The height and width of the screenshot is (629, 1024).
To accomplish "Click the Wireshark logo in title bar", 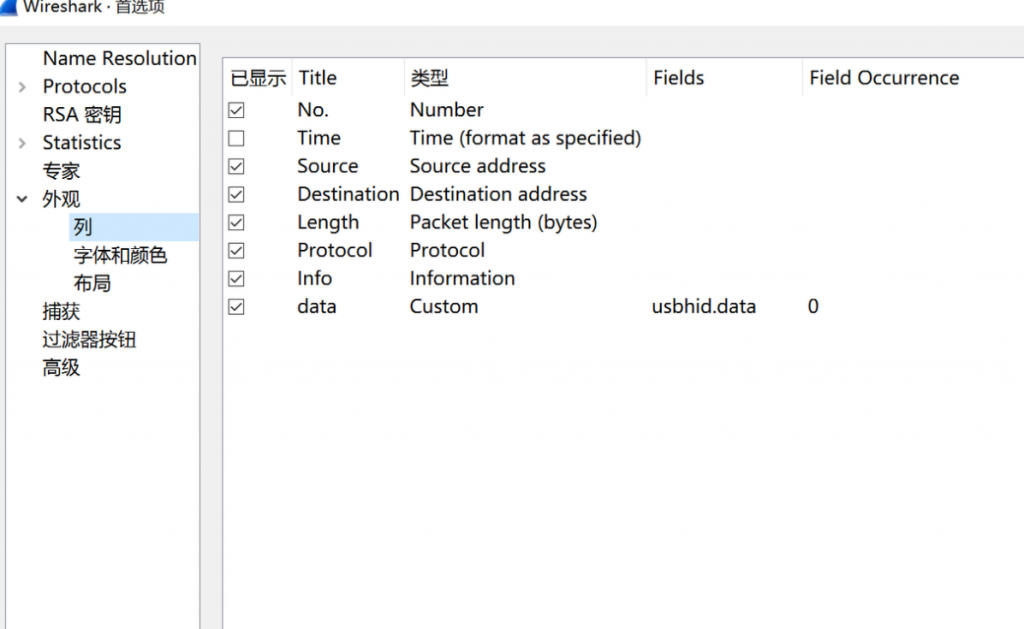I will click(8, 7).
